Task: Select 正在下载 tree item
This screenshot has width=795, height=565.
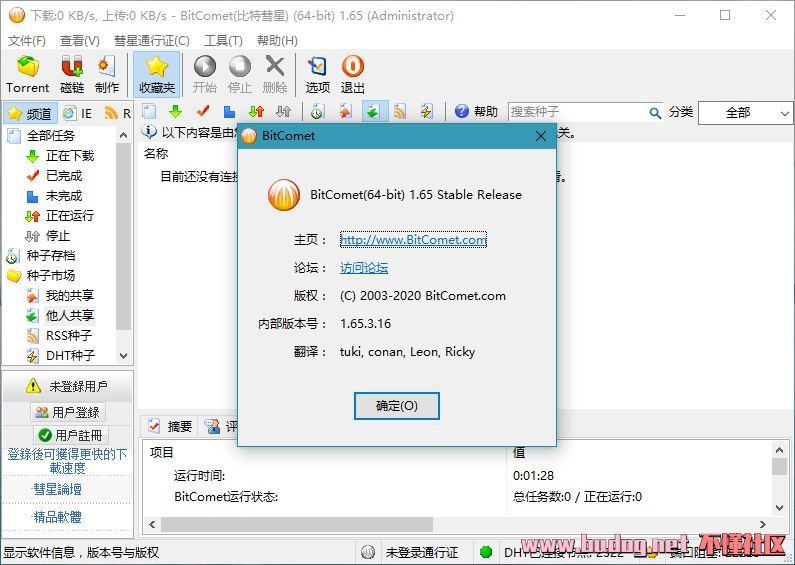Action: coord(69,156)
